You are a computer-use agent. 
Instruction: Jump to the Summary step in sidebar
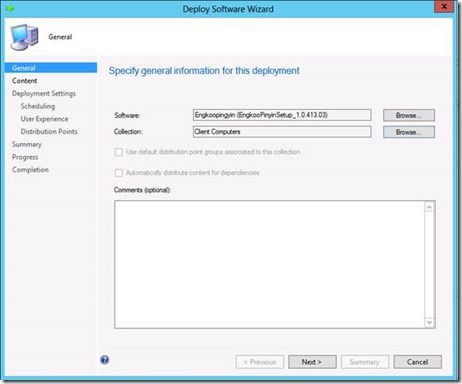[x=27, y=144]
